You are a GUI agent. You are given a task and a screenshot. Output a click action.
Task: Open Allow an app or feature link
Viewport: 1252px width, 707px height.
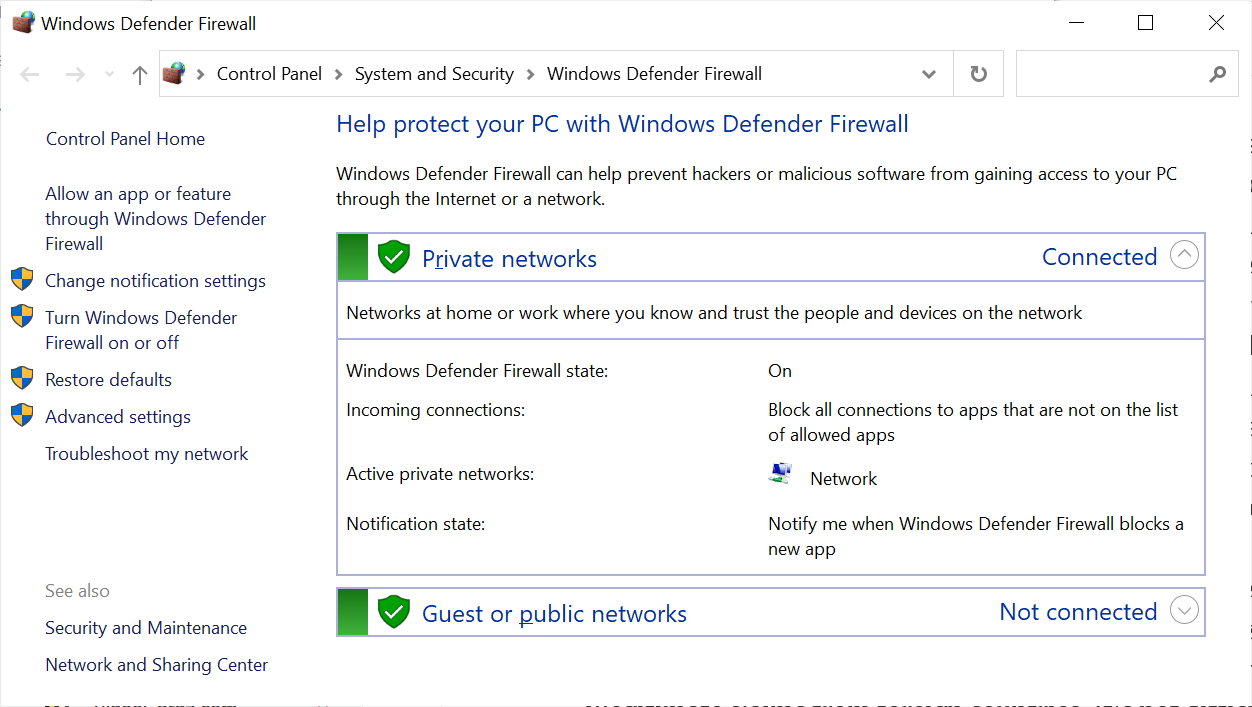[155, 219]
